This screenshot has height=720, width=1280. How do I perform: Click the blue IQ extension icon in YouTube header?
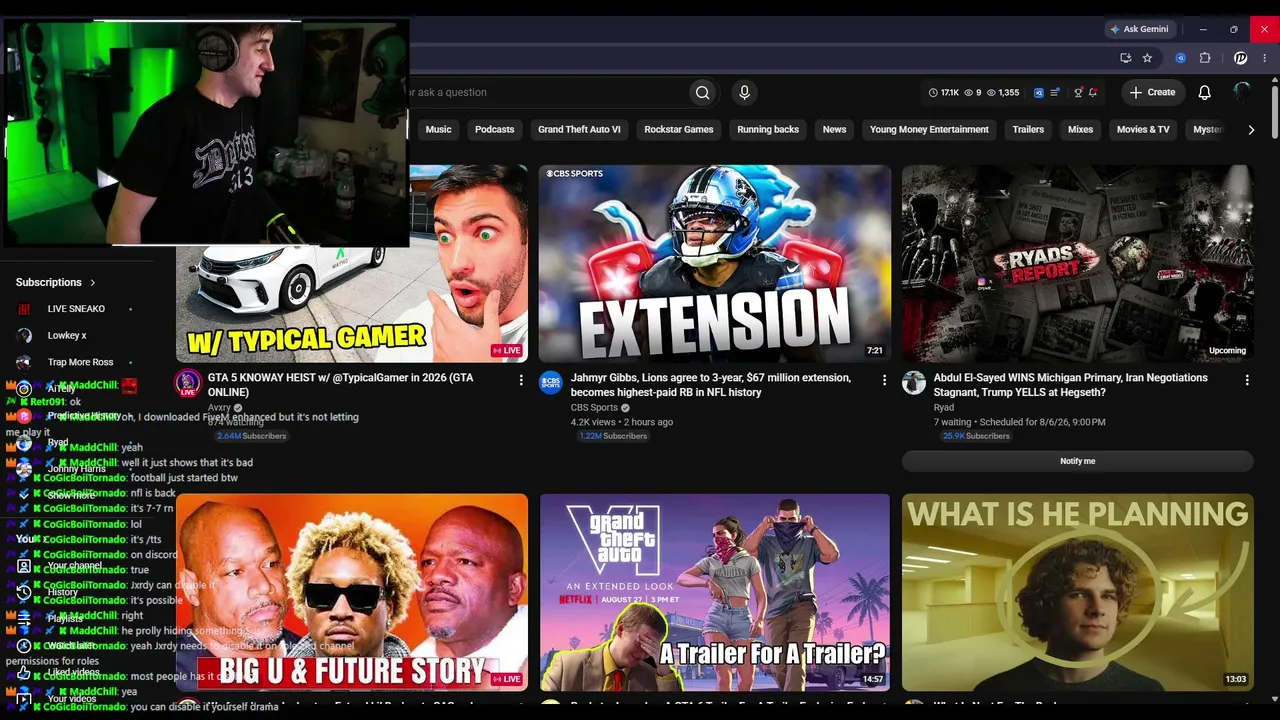coord(1039,93)
